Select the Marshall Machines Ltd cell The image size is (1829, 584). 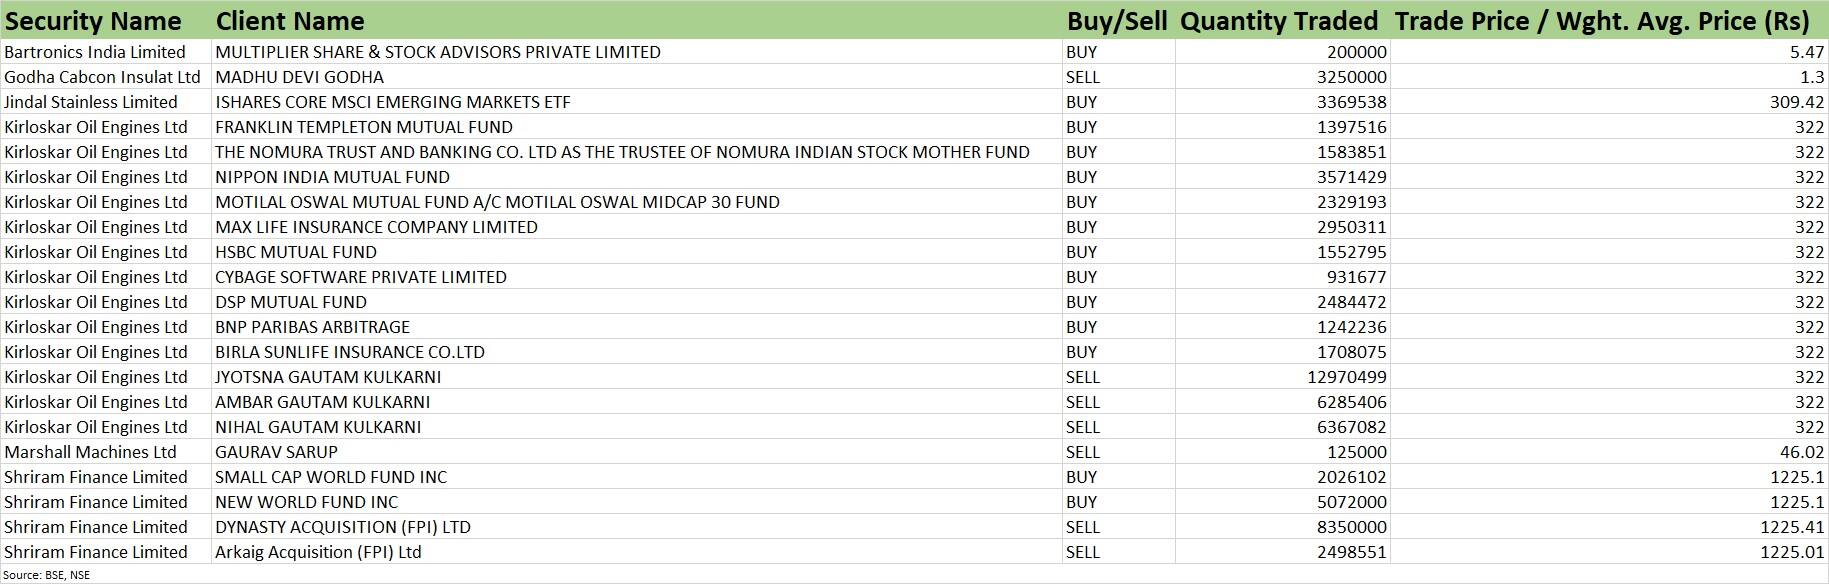point(90,452)
